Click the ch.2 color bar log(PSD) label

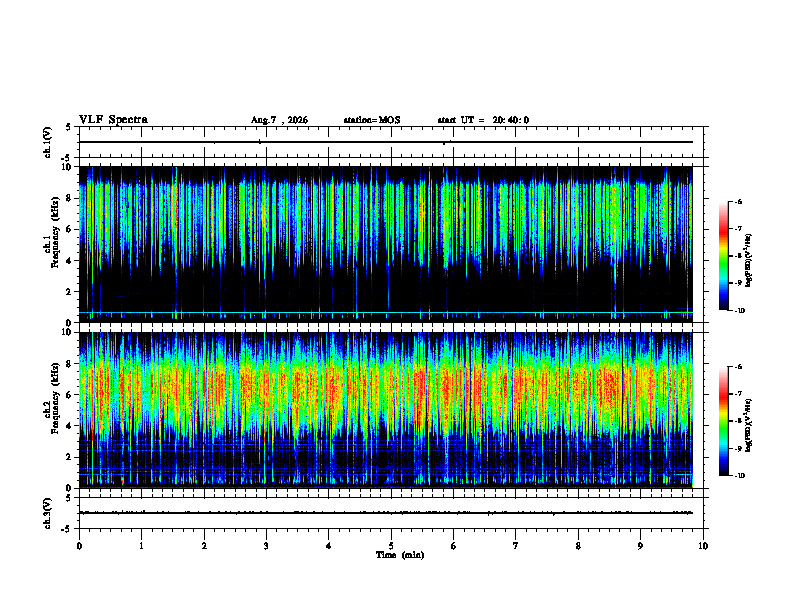point(749,426)
